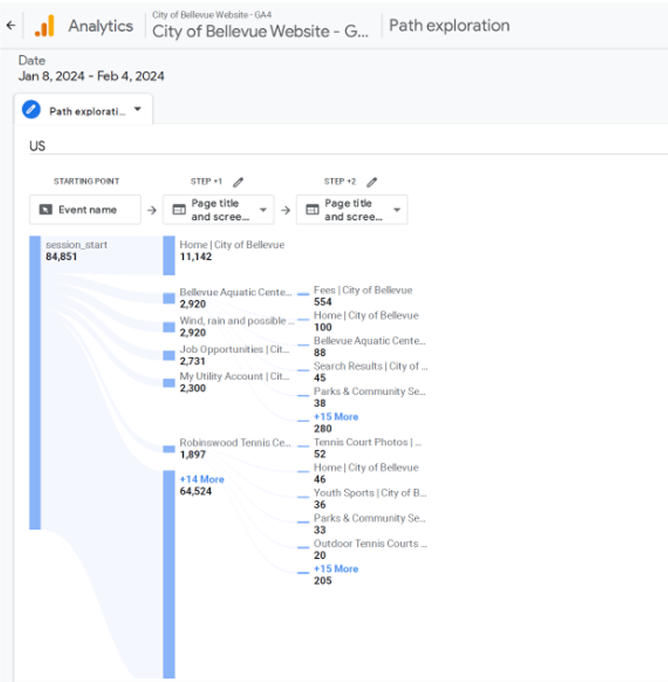Screen dimensions: 668x682
Task: Click the session_start count 84,851
Action: 61,257
